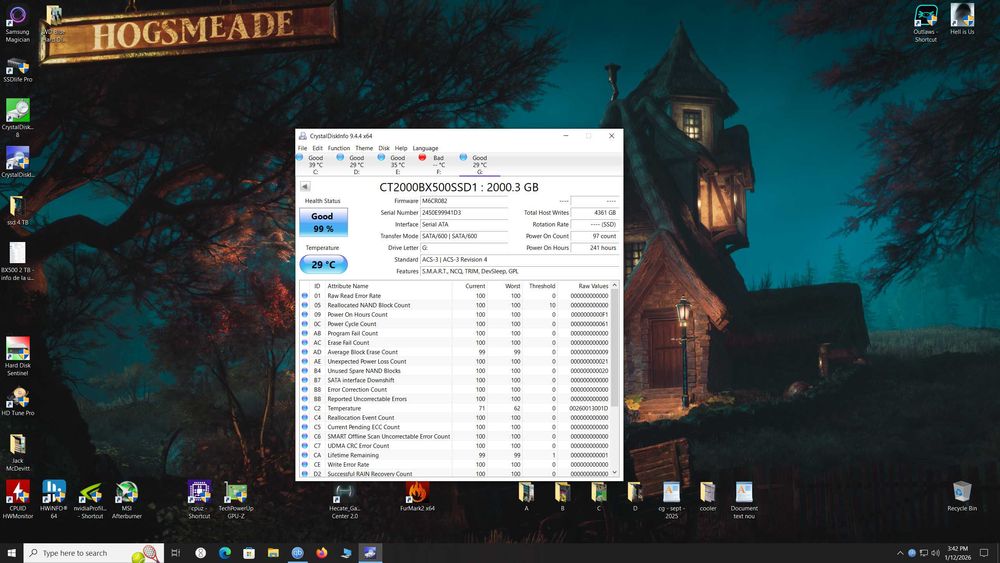Click the SMART attribute list scrollbar thumb
The width and height of the screenshot is (1000, 563).
coord(615,348)
